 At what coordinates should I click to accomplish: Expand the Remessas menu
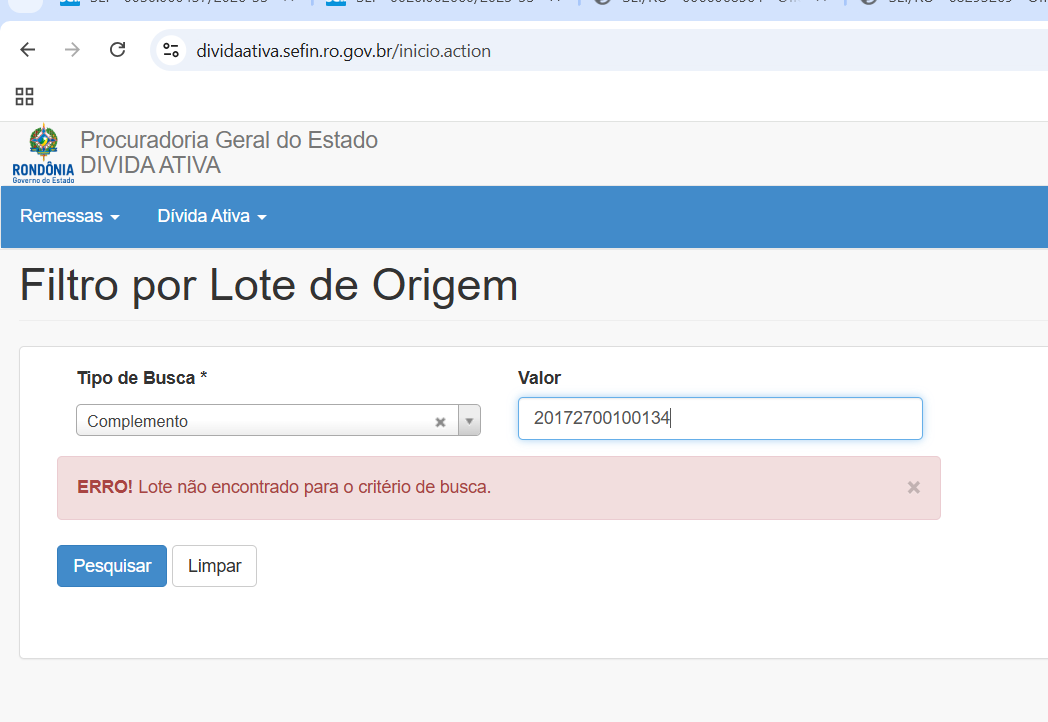pyautogui.click(x=70, y=216)
